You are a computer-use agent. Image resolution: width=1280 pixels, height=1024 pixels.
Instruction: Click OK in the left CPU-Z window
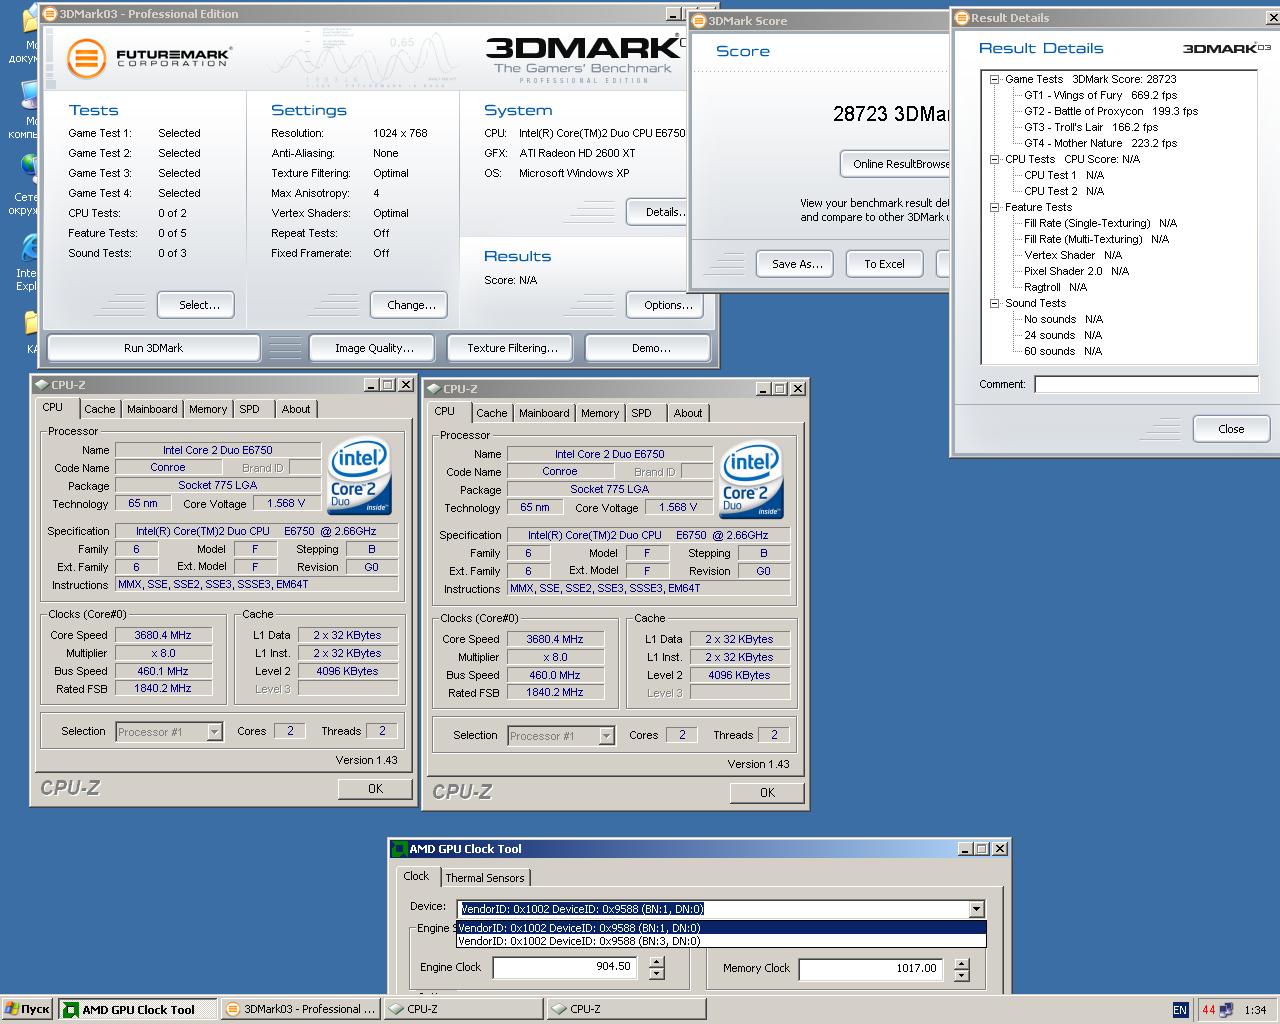(x=375, y=789)
